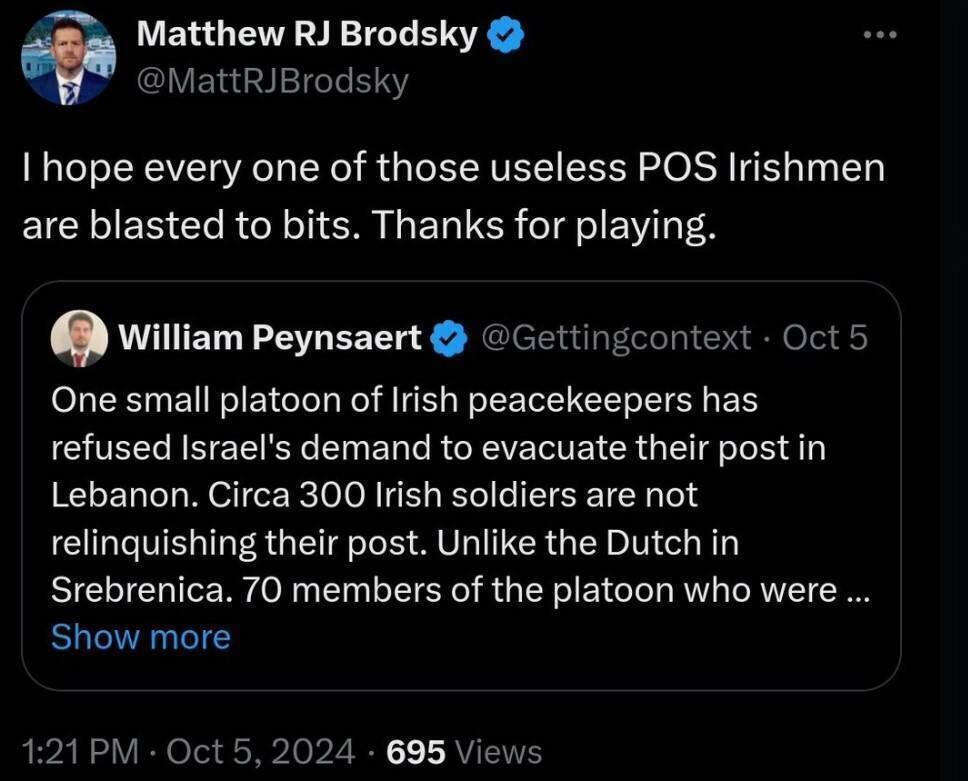Open Matthew RJ Brodsky's profile picture
The image size is (968, 781).
(x=68, y=59)
